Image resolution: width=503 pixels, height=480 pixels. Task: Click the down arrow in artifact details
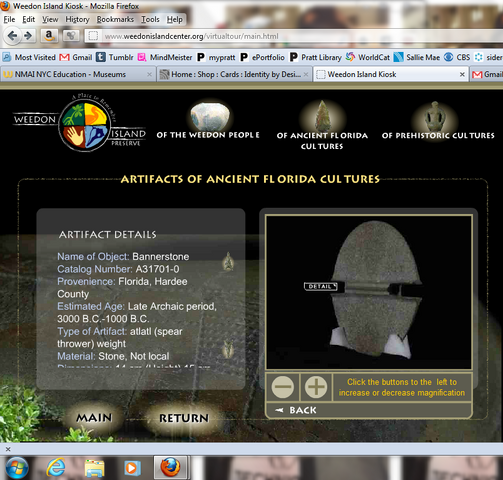tap(228, 349)
